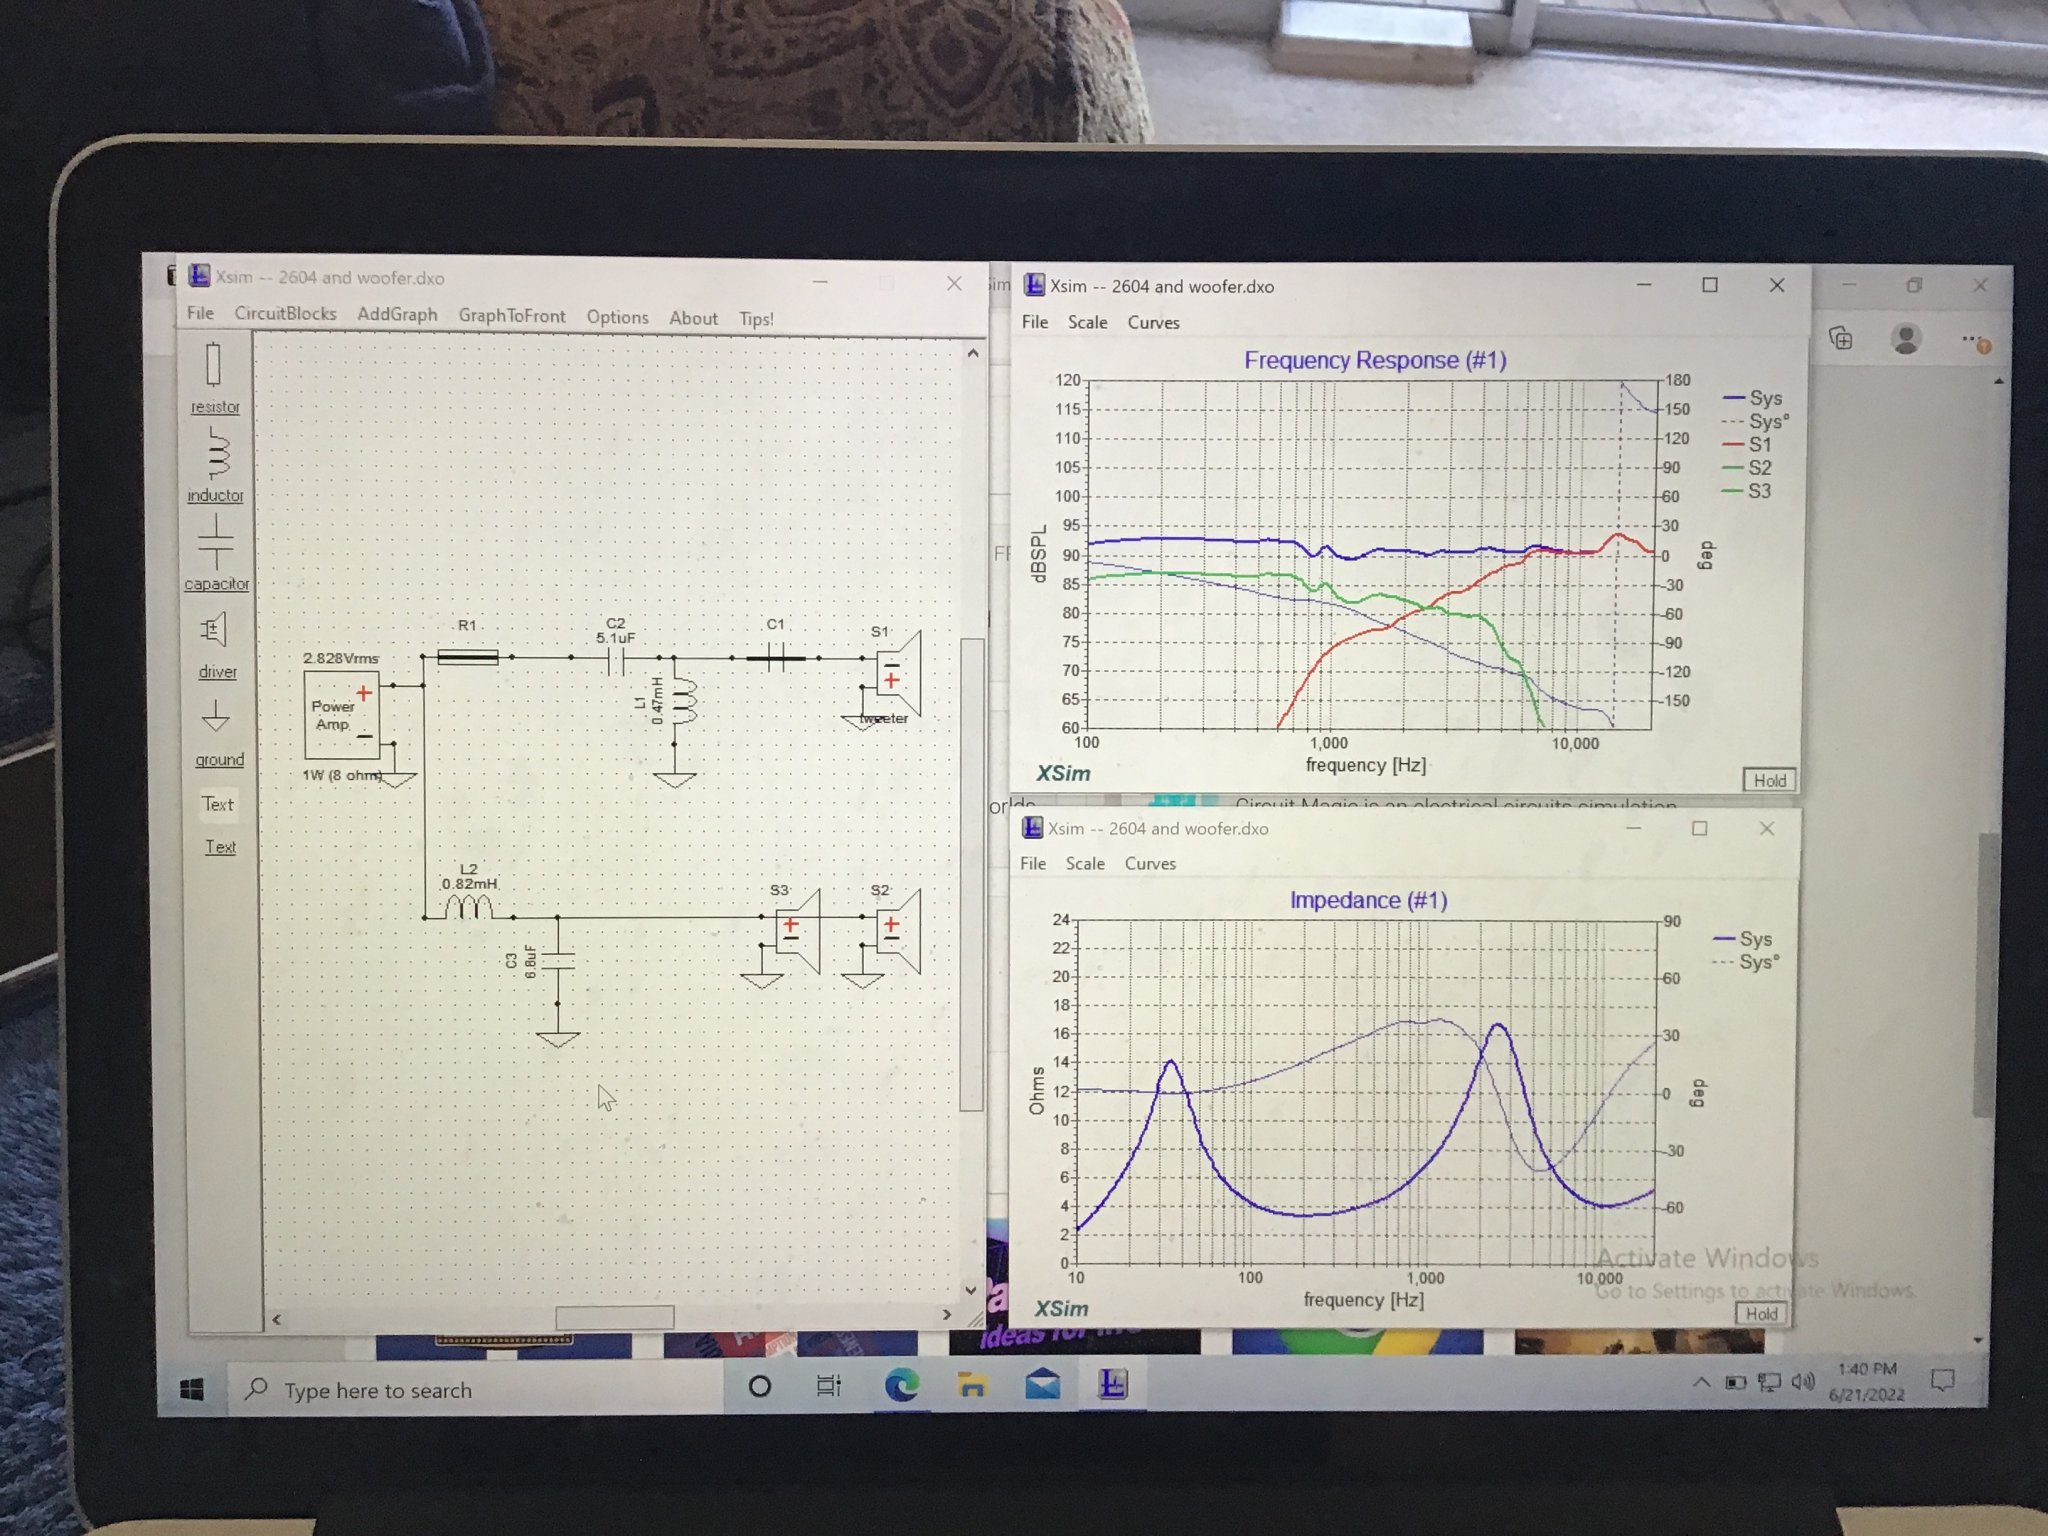
Task: Select capacitor C3 6.8uF in schematic
Action: pyautogui.click(x=557, y=961)
